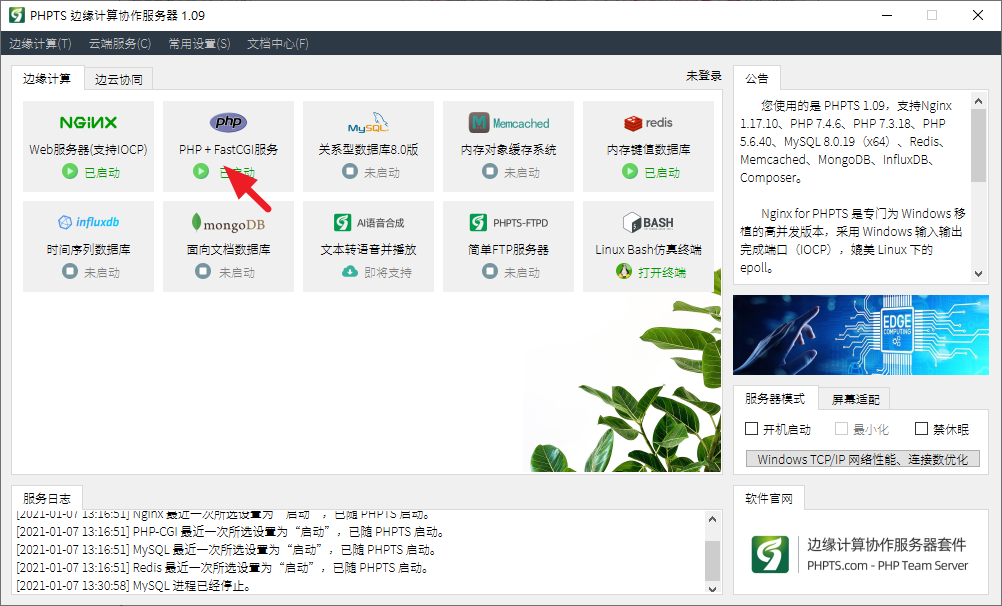The height and width of the screenshot is (606, 1002).
Task: Click the BASH logo icon
Action: point(648,222)
